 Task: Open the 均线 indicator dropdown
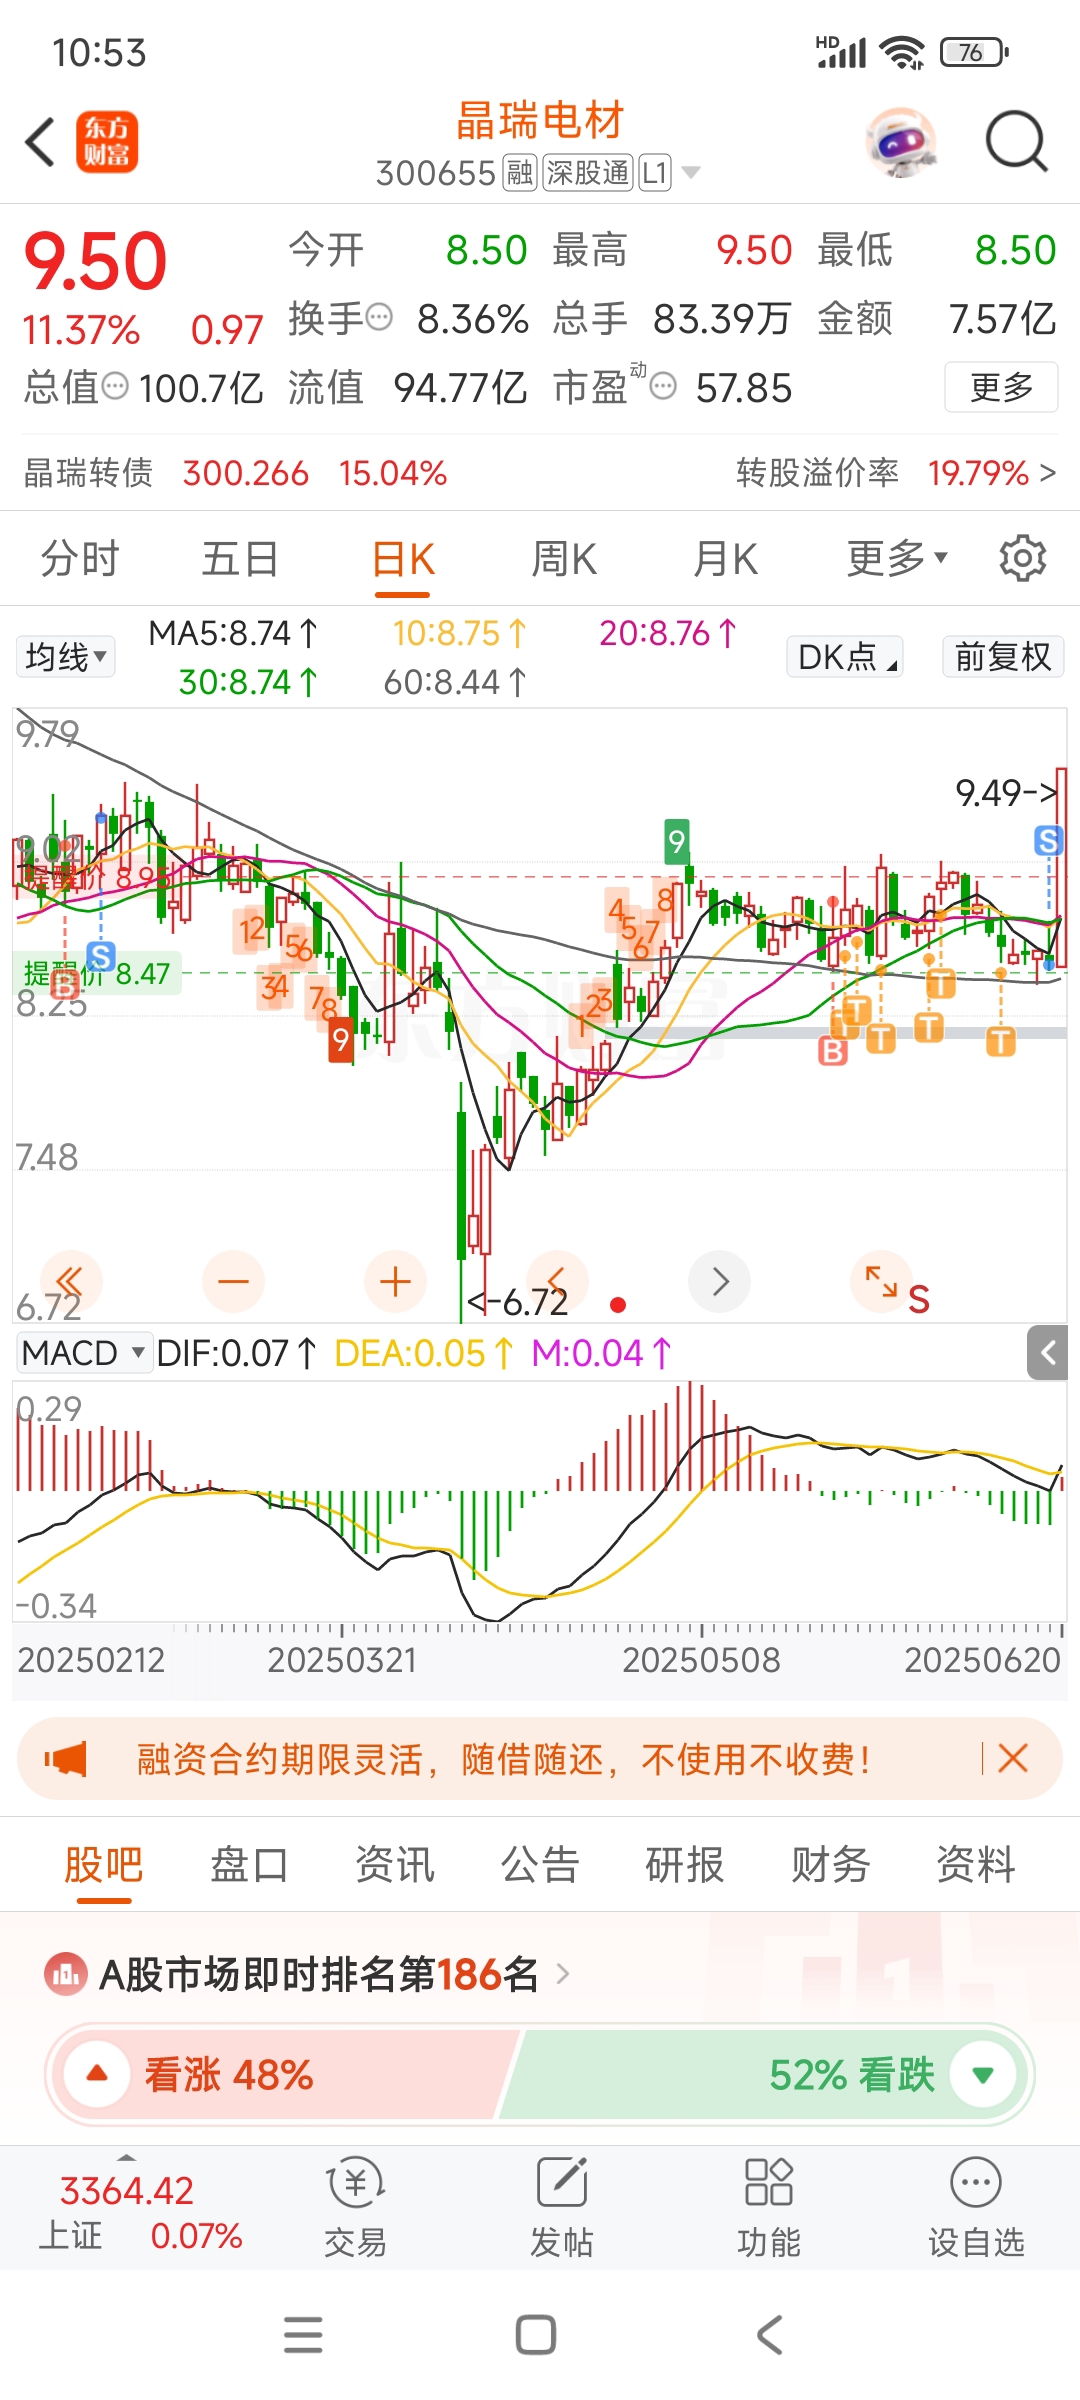tap(66, 657)
